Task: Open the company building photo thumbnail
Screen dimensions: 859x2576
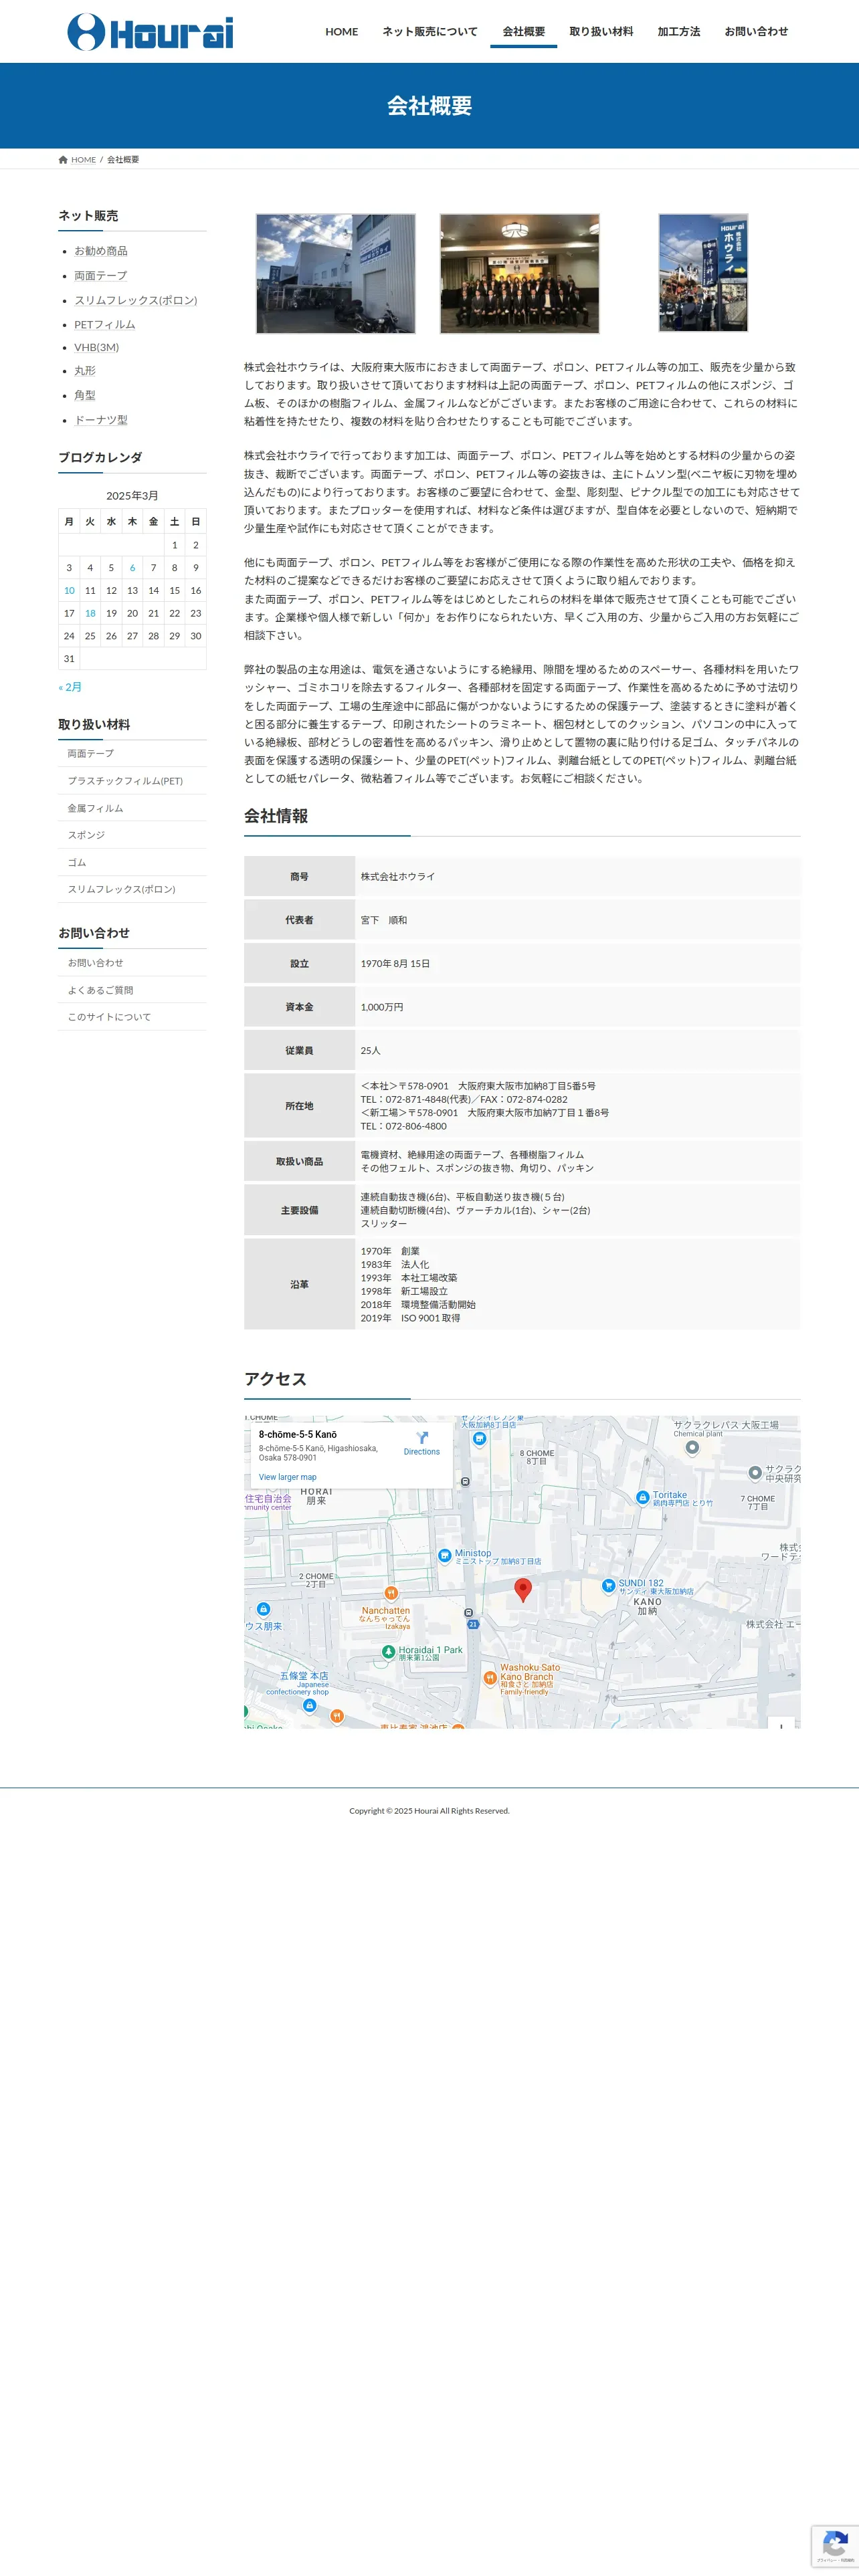Action: [x=336, y=273]
